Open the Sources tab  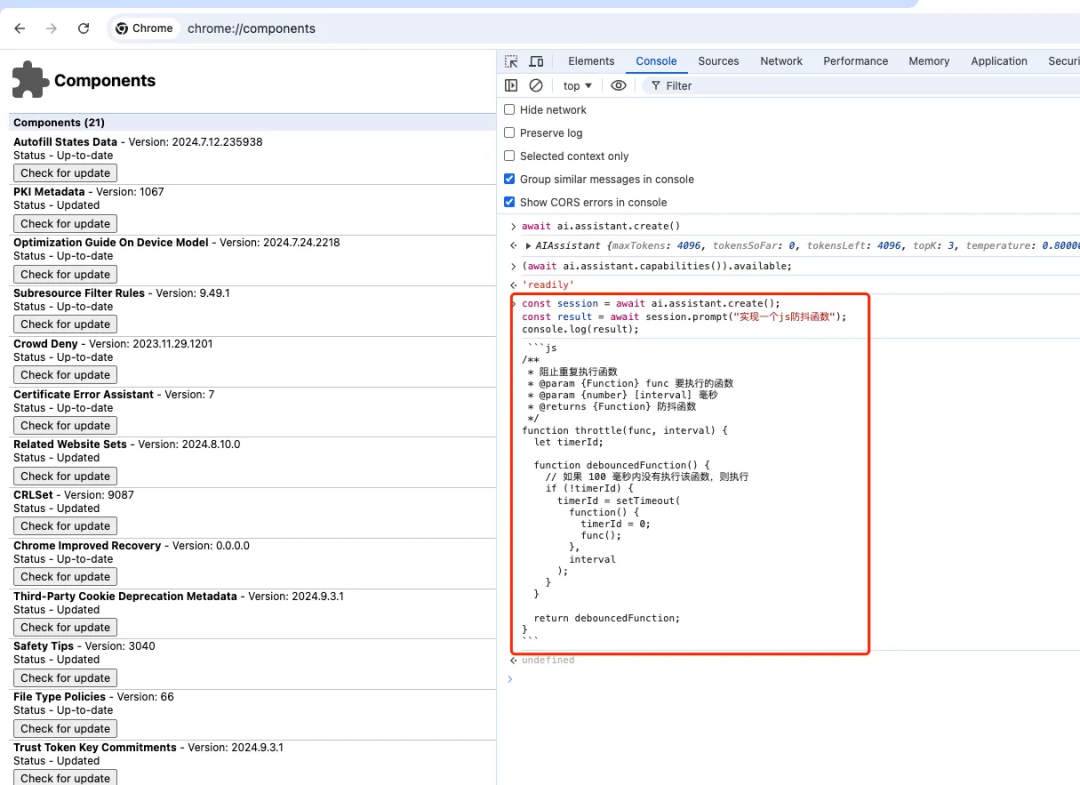718,61
